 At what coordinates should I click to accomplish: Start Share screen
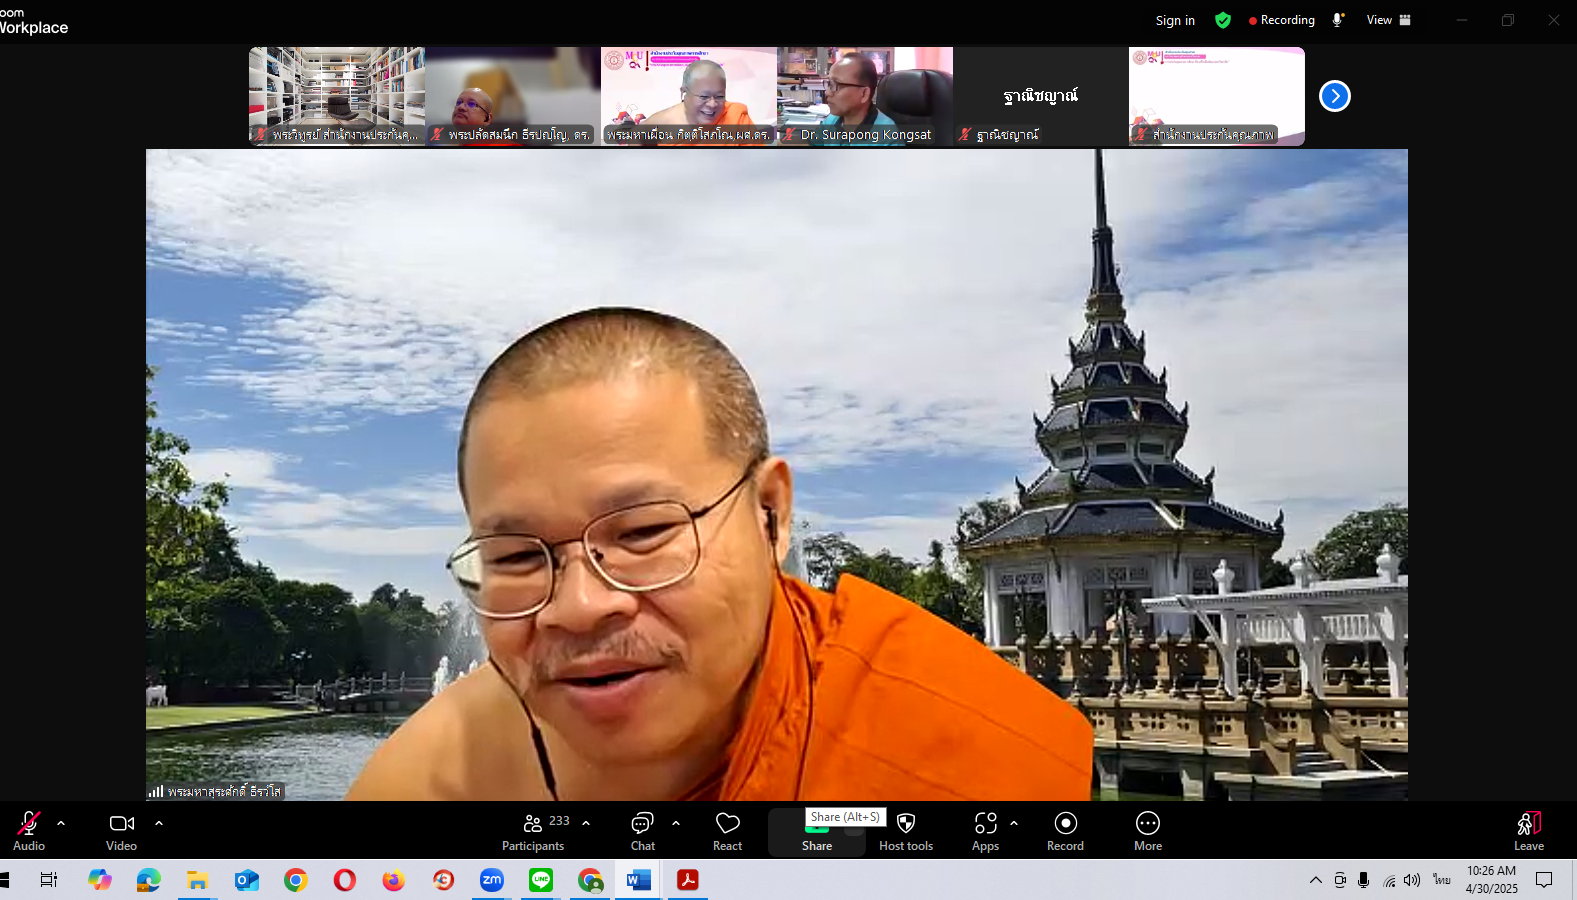[x=817, y=832]
